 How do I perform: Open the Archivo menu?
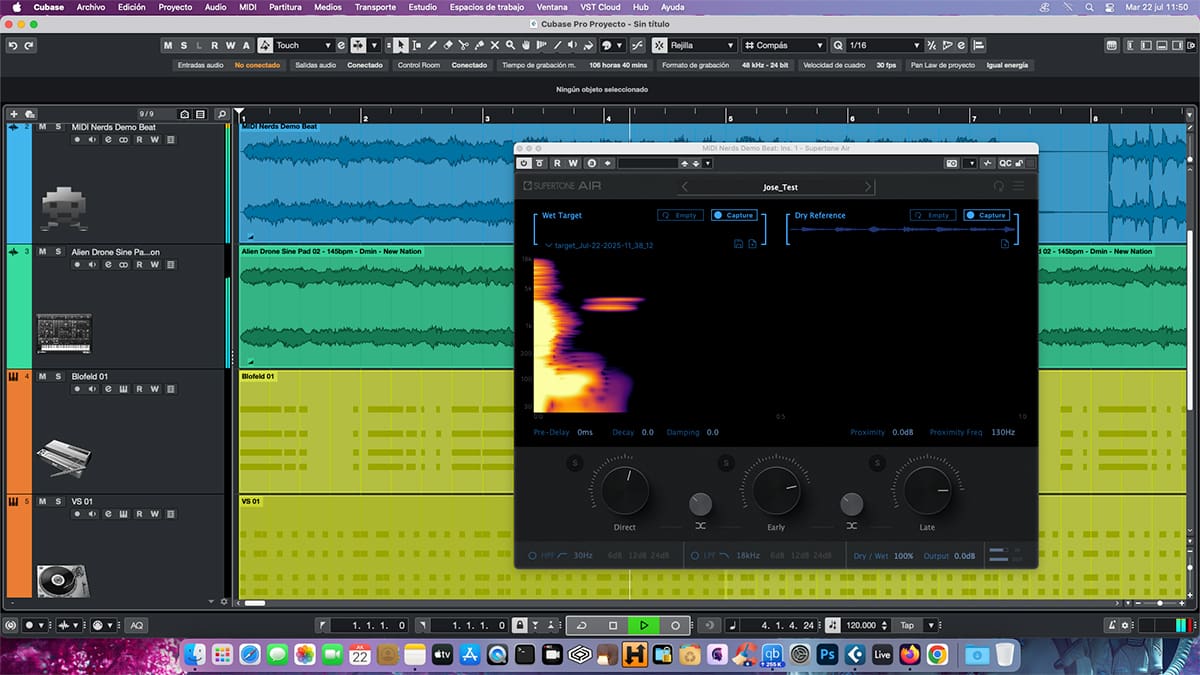click(x=91, y=7)
